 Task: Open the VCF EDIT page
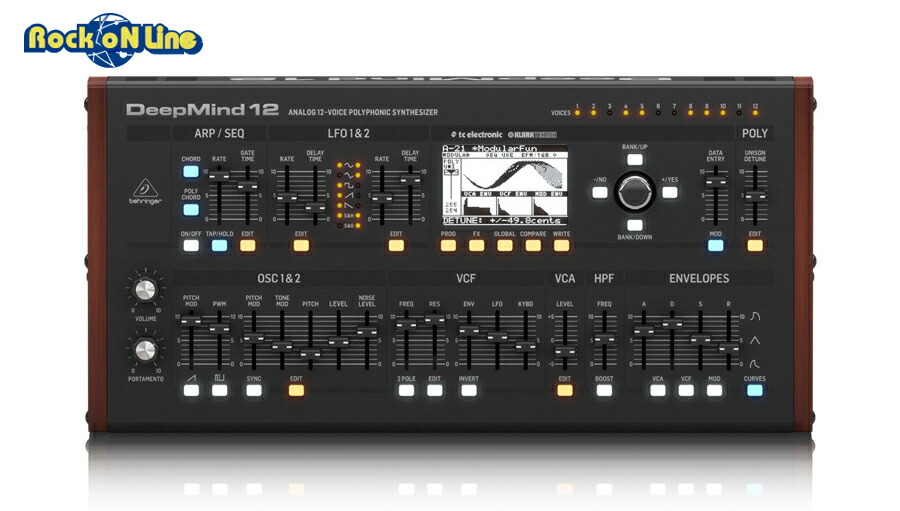(435, 391)
